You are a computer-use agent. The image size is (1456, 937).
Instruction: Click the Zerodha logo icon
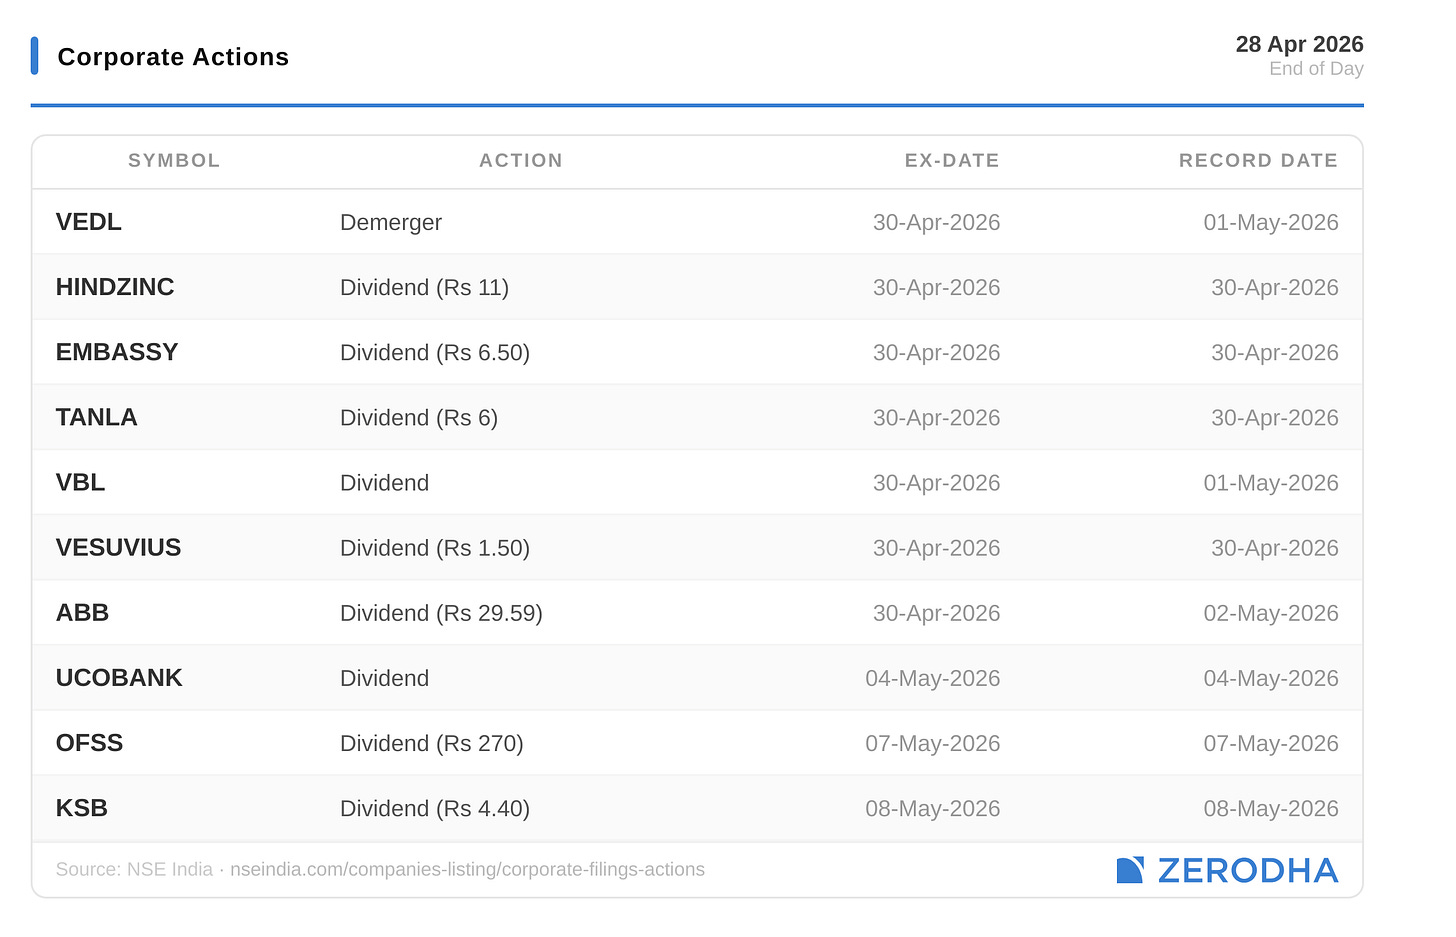(x=1130, y=870)
